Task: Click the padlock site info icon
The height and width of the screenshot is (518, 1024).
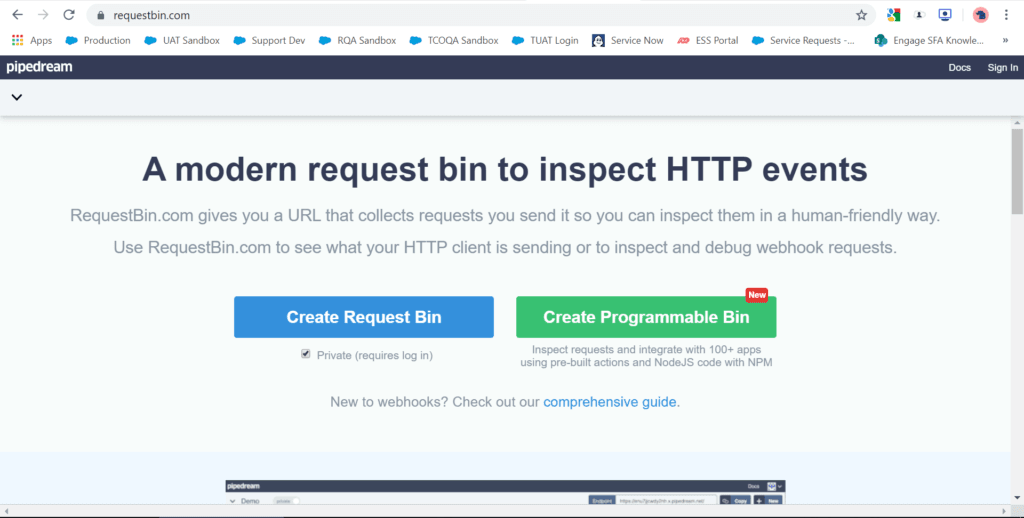Action: pyautogui.click(x=100, y=15)
